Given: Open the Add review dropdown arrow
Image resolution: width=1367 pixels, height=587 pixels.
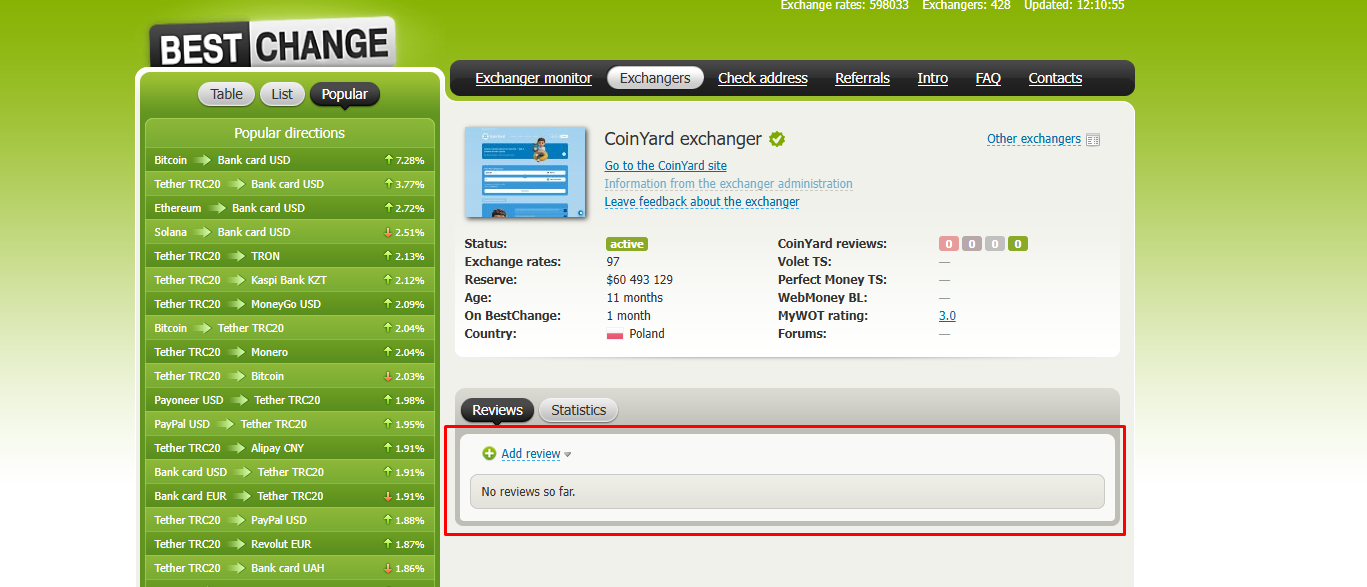Looking at the screenshot, I should pyautogui.click(x=567, y=455).
